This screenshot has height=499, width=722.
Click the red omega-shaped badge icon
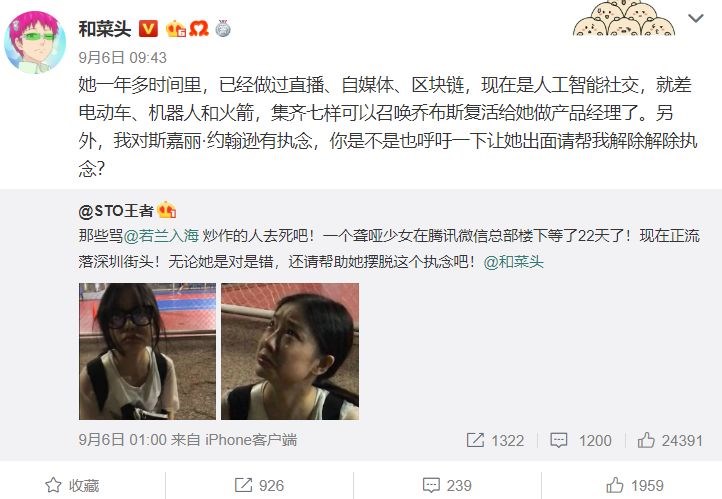pos(199,29)
